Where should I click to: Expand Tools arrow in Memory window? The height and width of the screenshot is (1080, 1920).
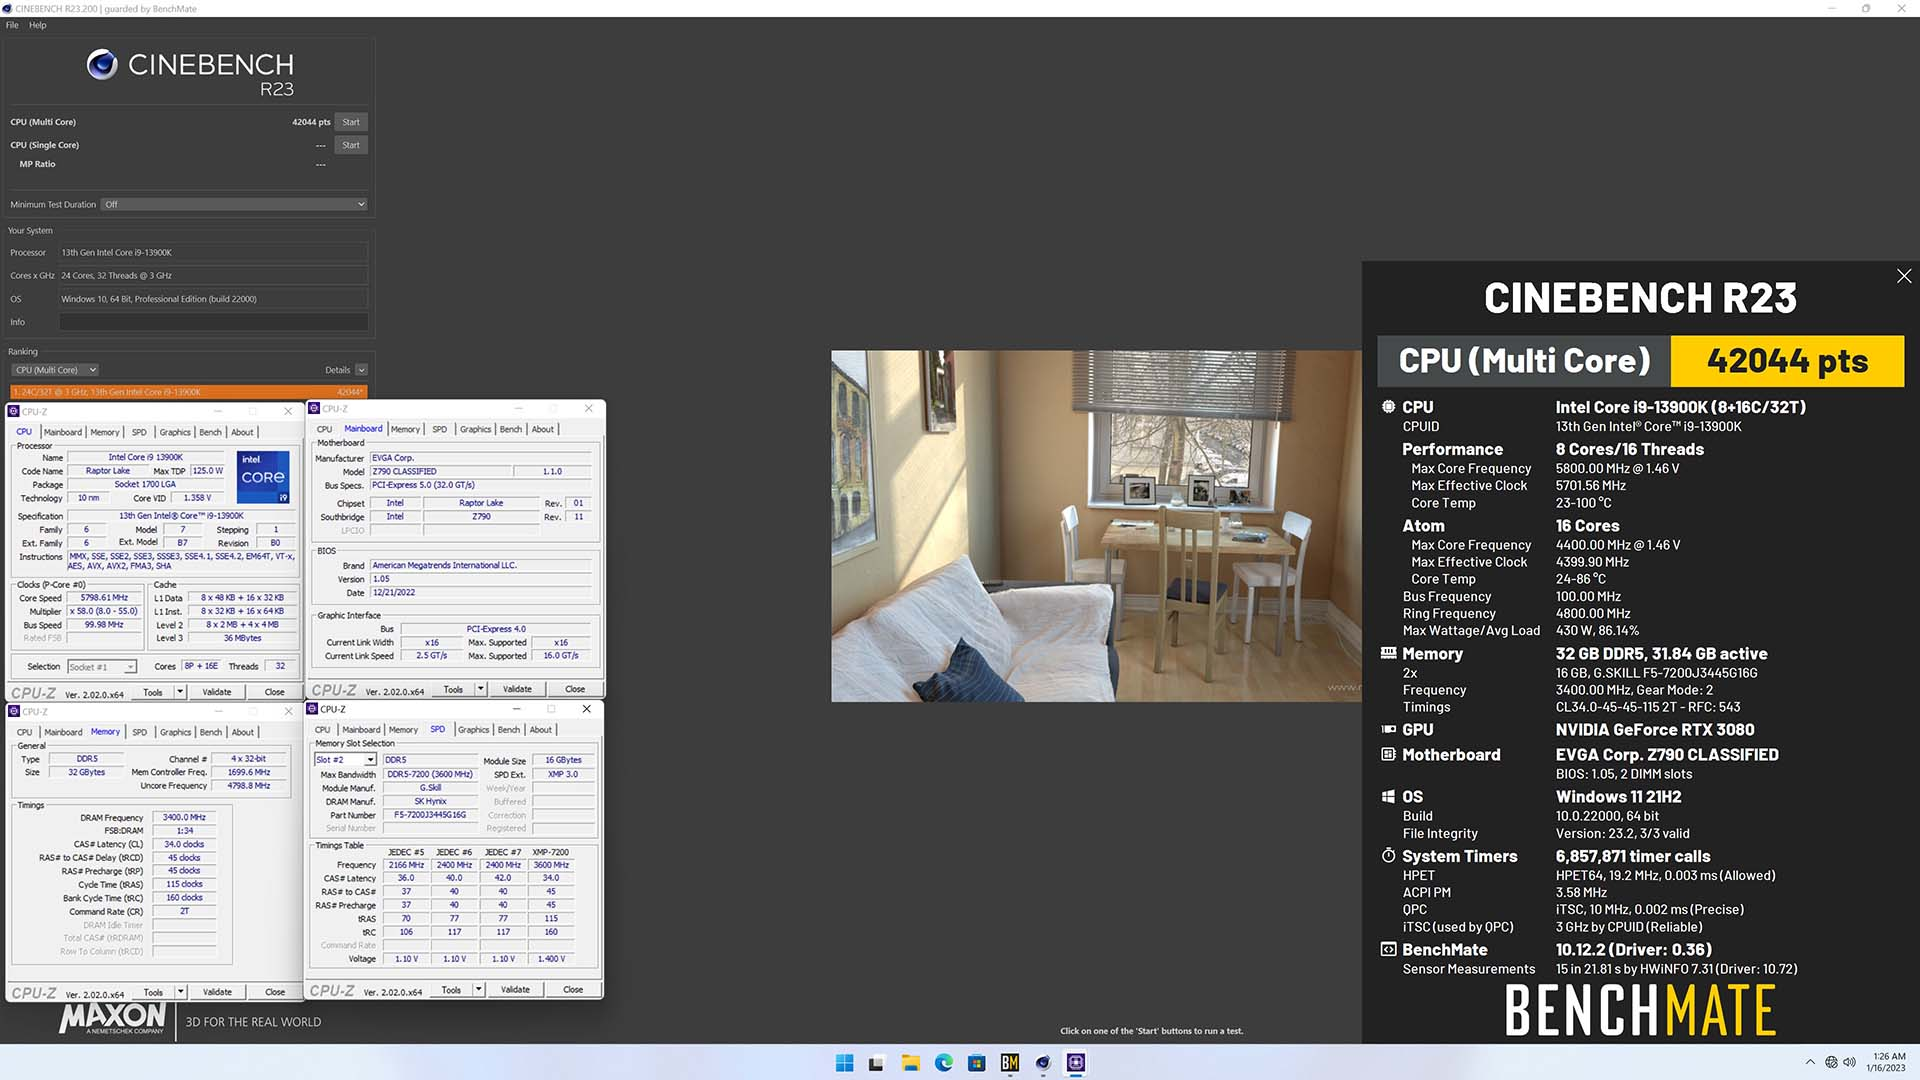pos(181,992)
